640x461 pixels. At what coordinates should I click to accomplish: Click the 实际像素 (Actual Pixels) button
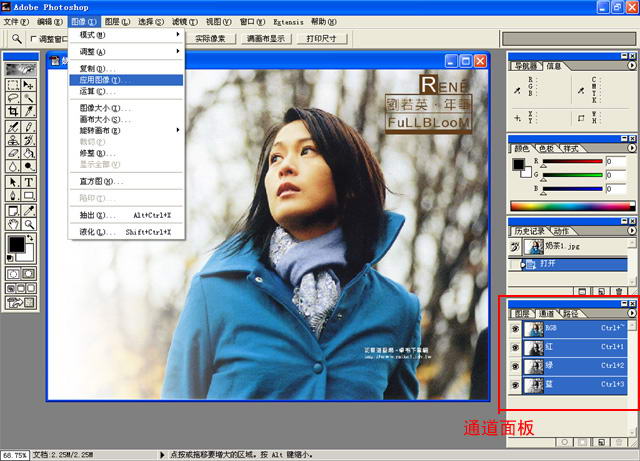210,39
